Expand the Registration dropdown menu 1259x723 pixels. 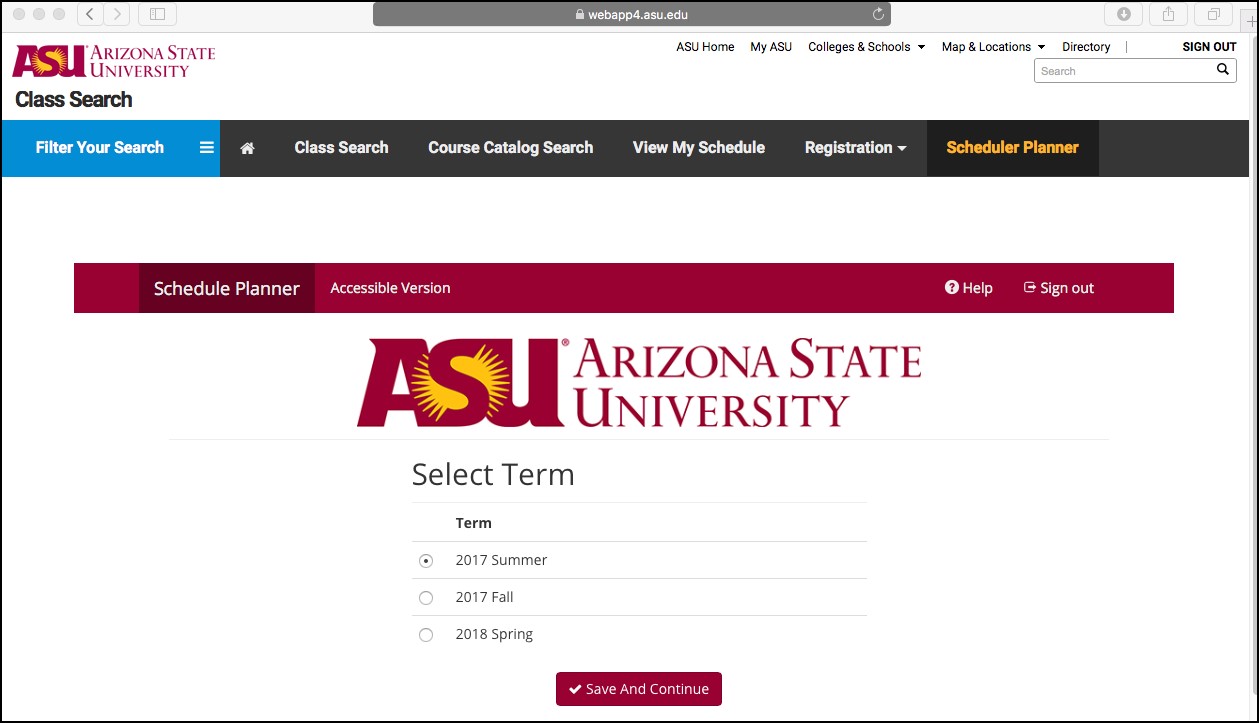click(x=855, y=148)
